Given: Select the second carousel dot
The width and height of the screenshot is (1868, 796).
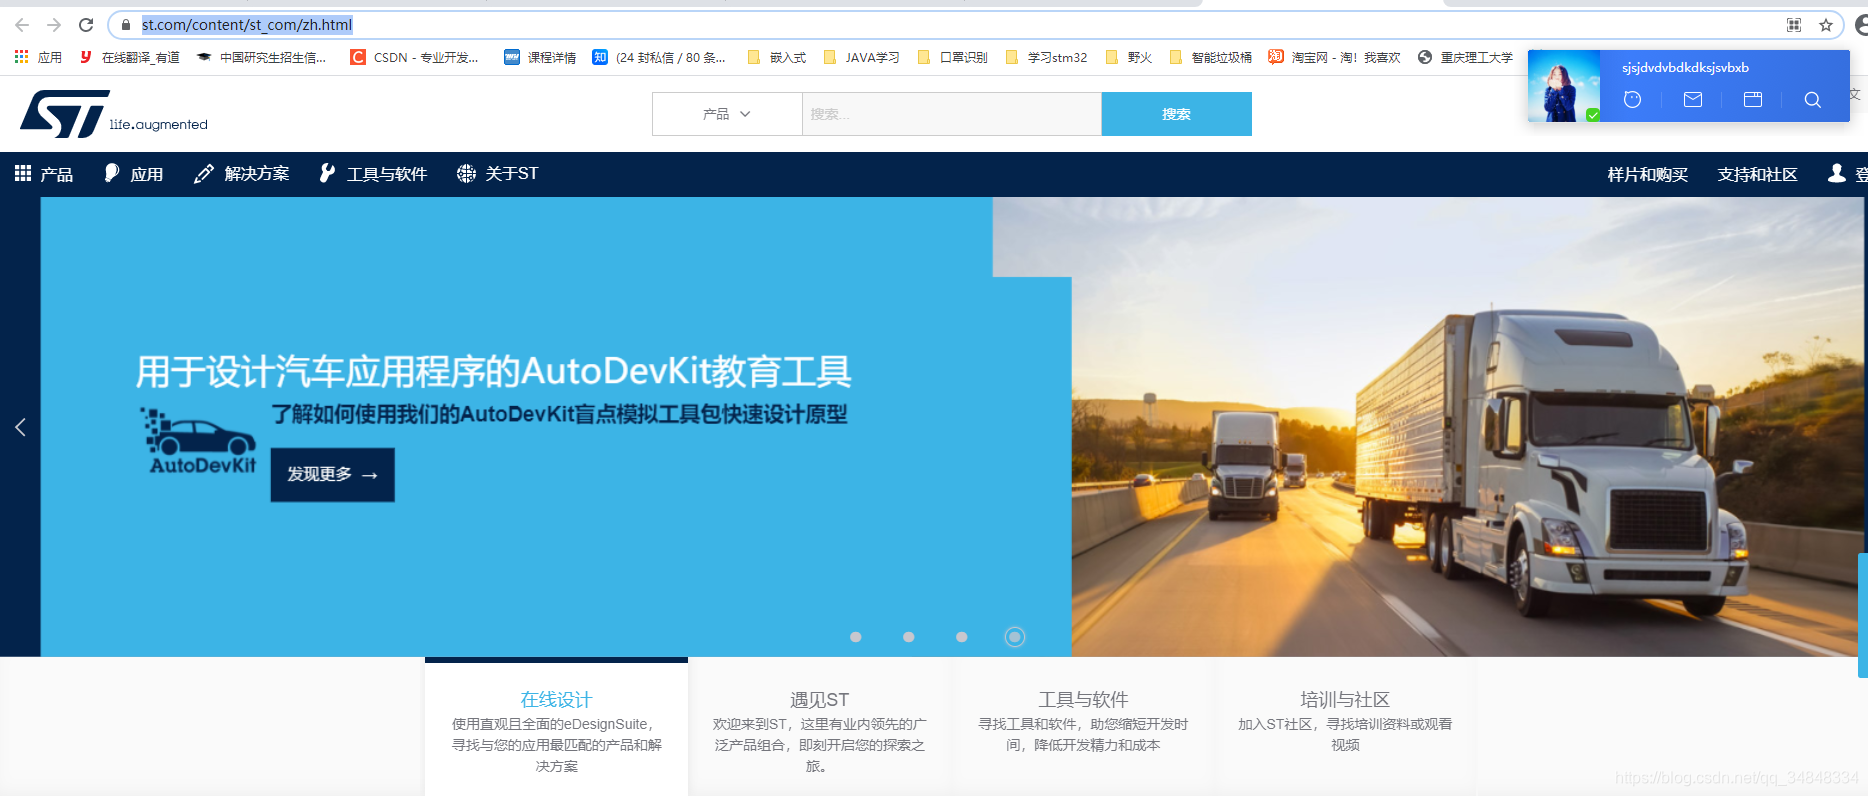Looking at the screenshot, I should (909, 637).
